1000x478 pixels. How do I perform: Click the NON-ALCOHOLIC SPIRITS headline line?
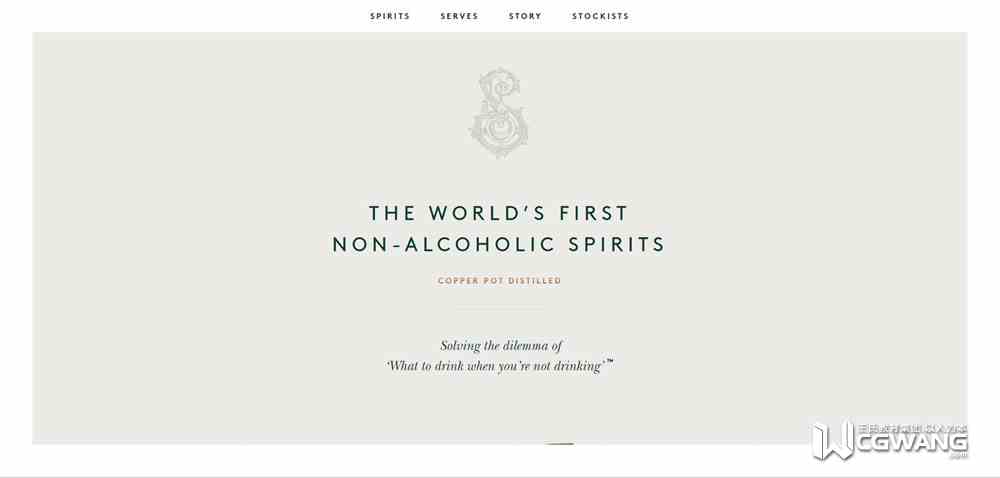499,245
